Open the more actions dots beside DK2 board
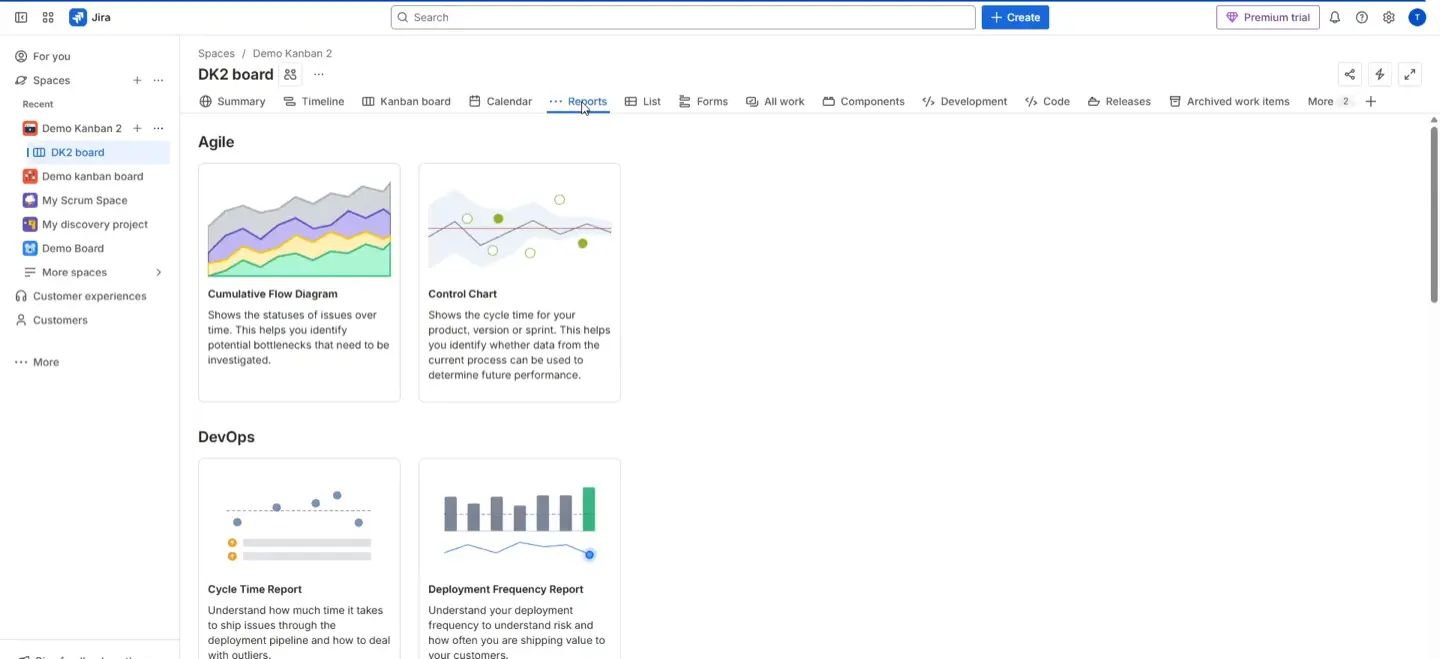 click(319, 74)
